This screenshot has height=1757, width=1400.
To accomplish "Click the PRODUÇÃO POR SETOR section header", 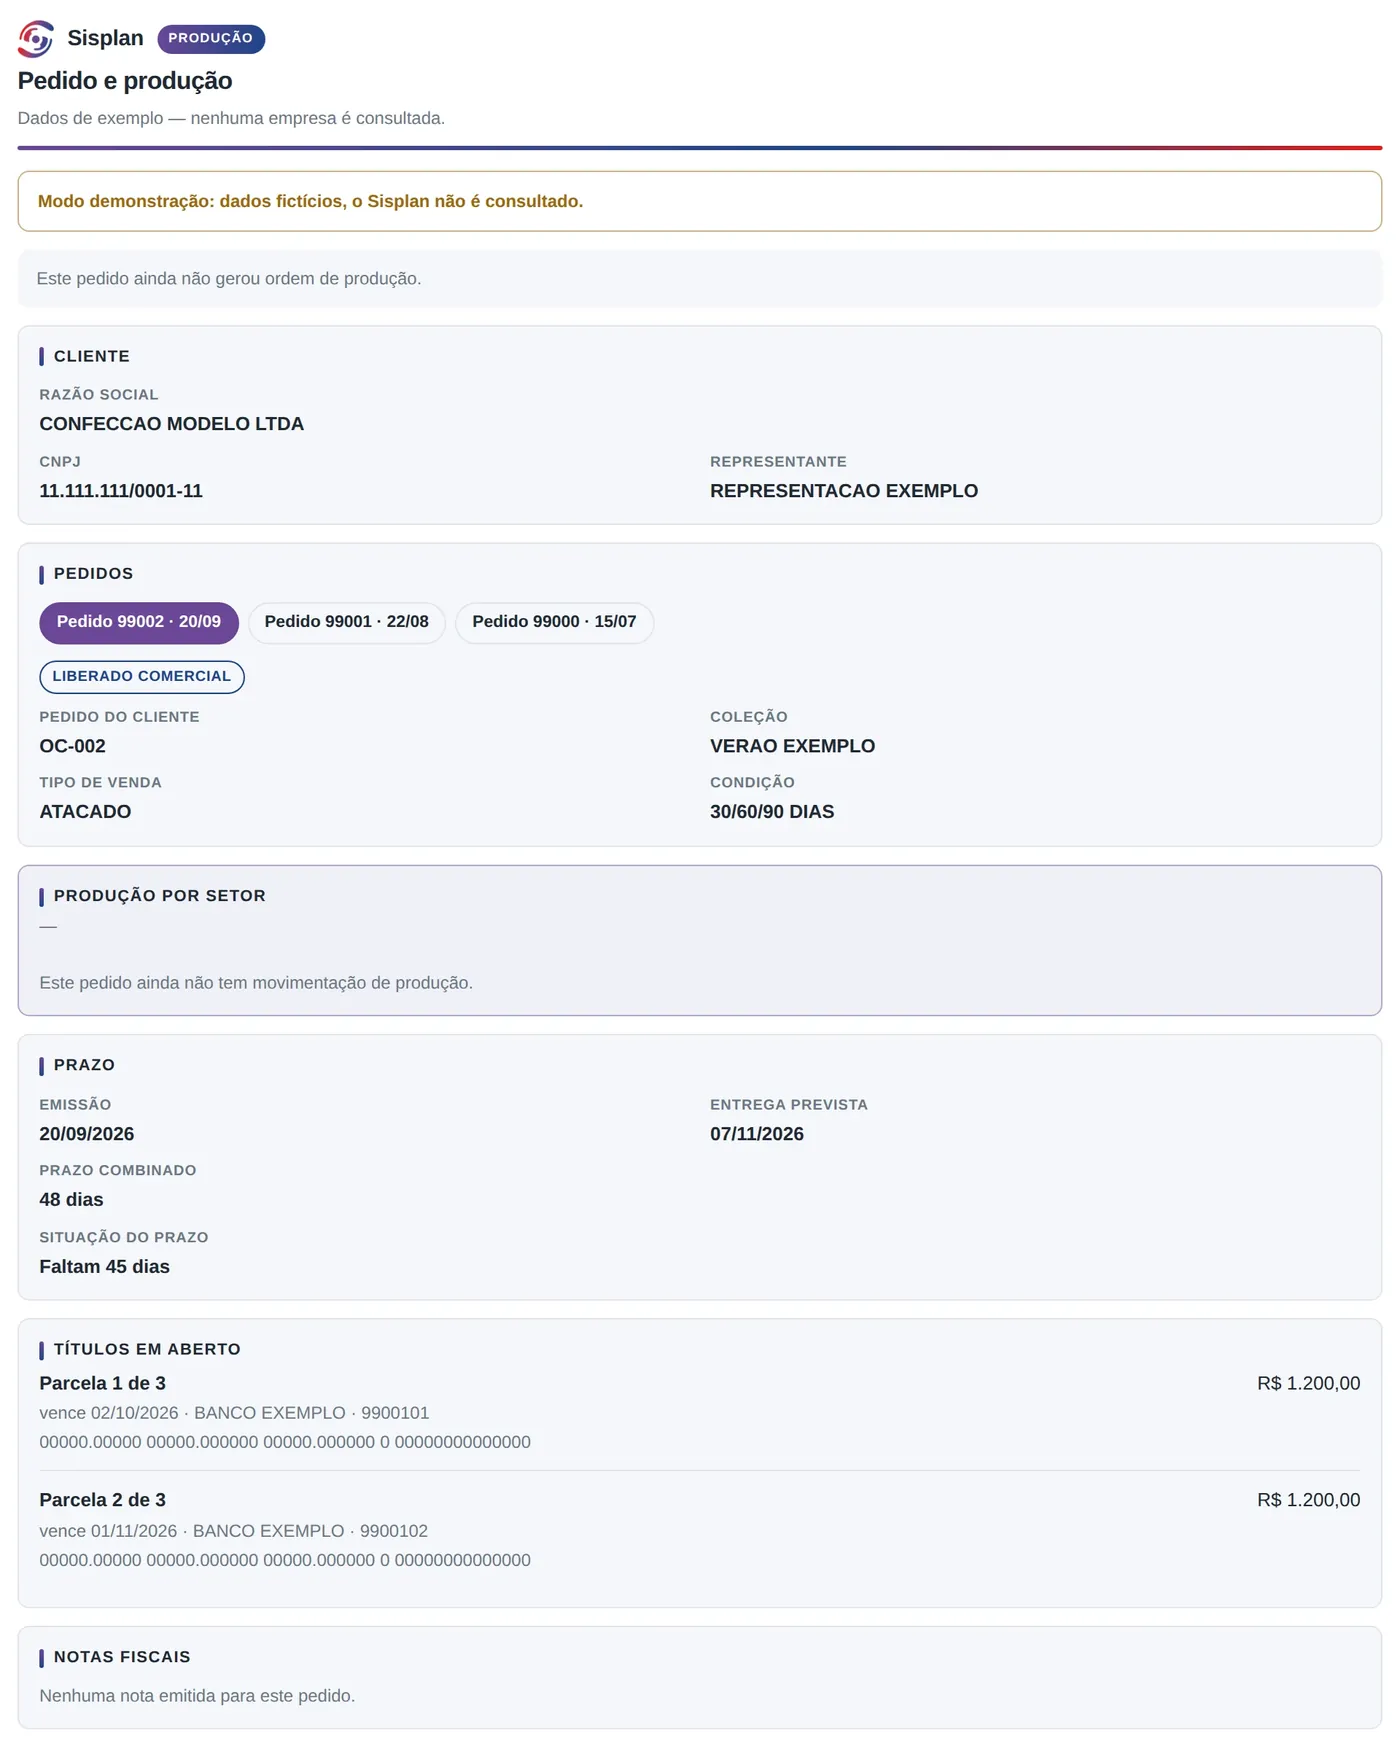I will 160,896.
